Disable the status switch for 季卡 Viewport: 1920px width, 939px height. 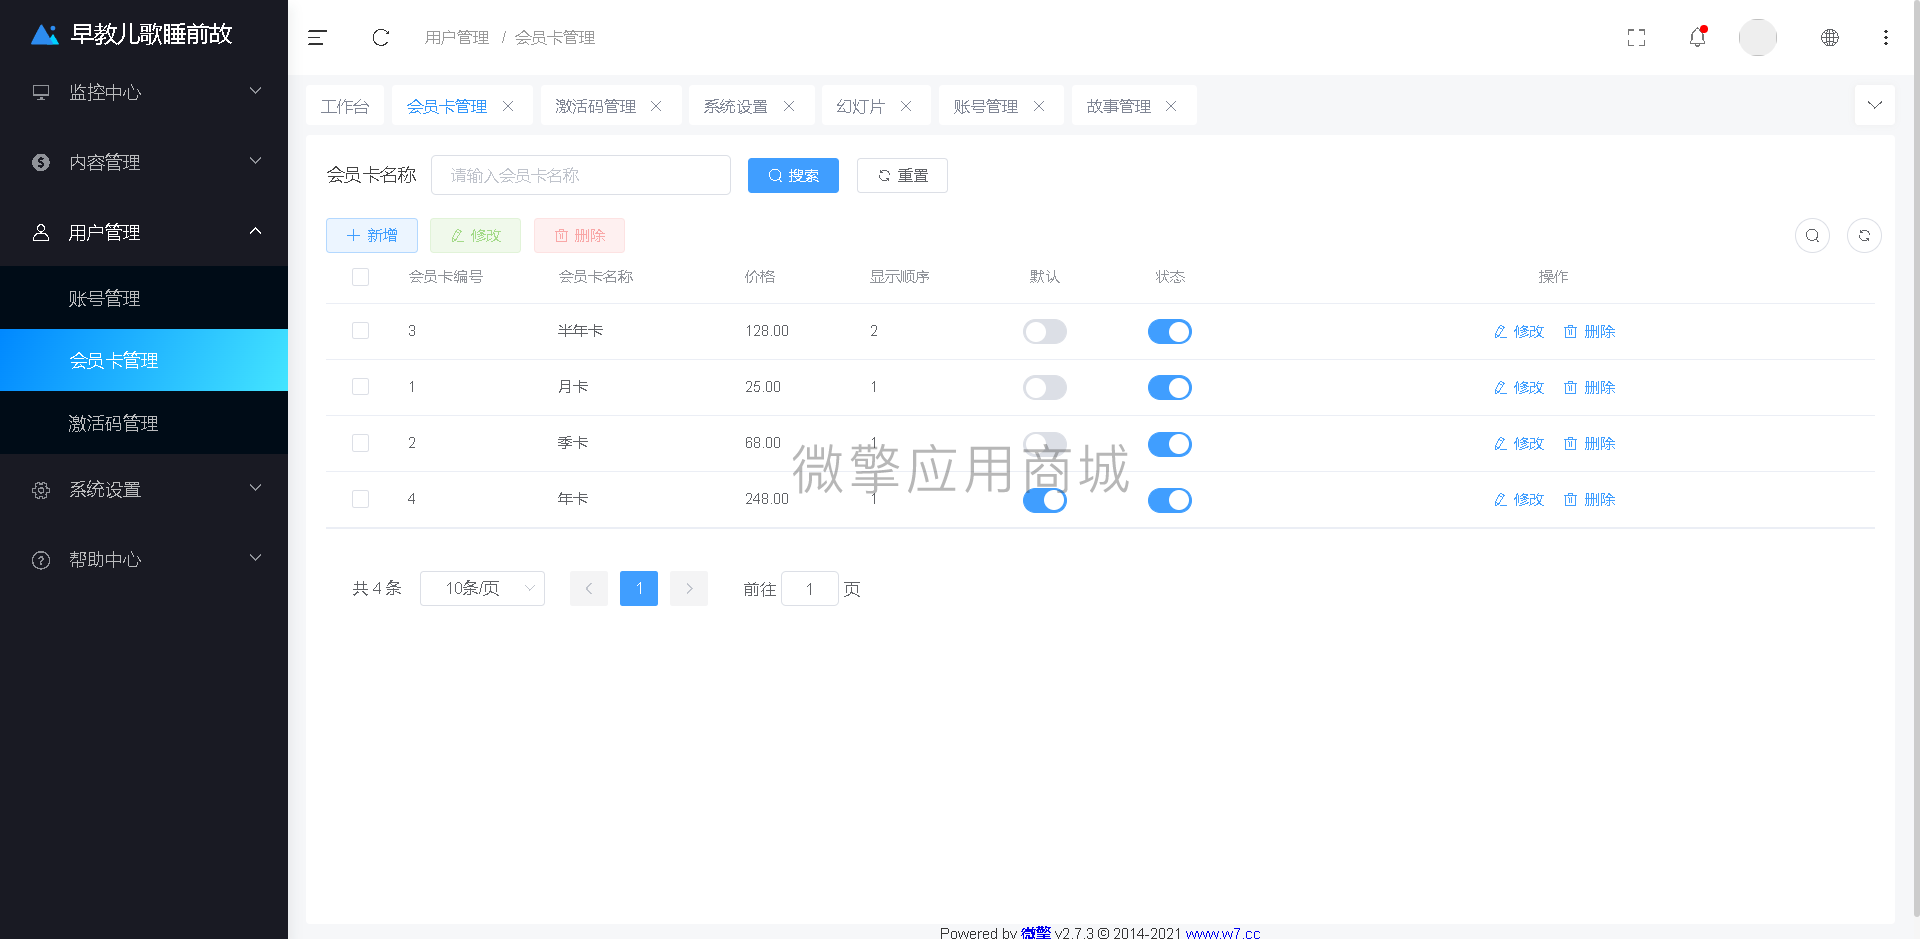pyautogui.click(x=1170, y=444)
